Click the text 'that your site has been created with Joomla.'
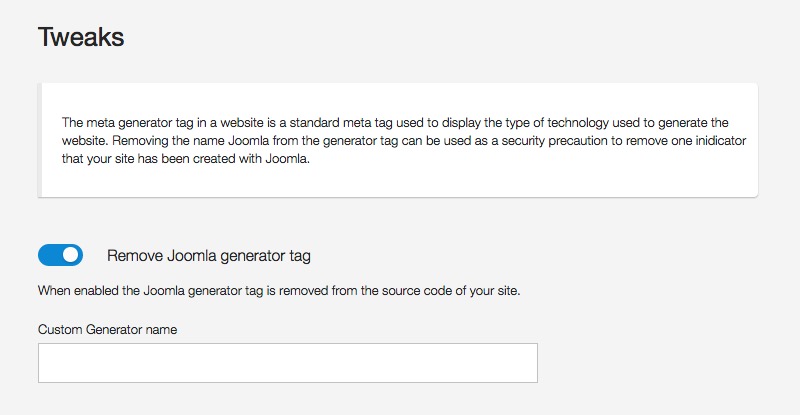Screen dimensions: 800x415 click(186, 159)
